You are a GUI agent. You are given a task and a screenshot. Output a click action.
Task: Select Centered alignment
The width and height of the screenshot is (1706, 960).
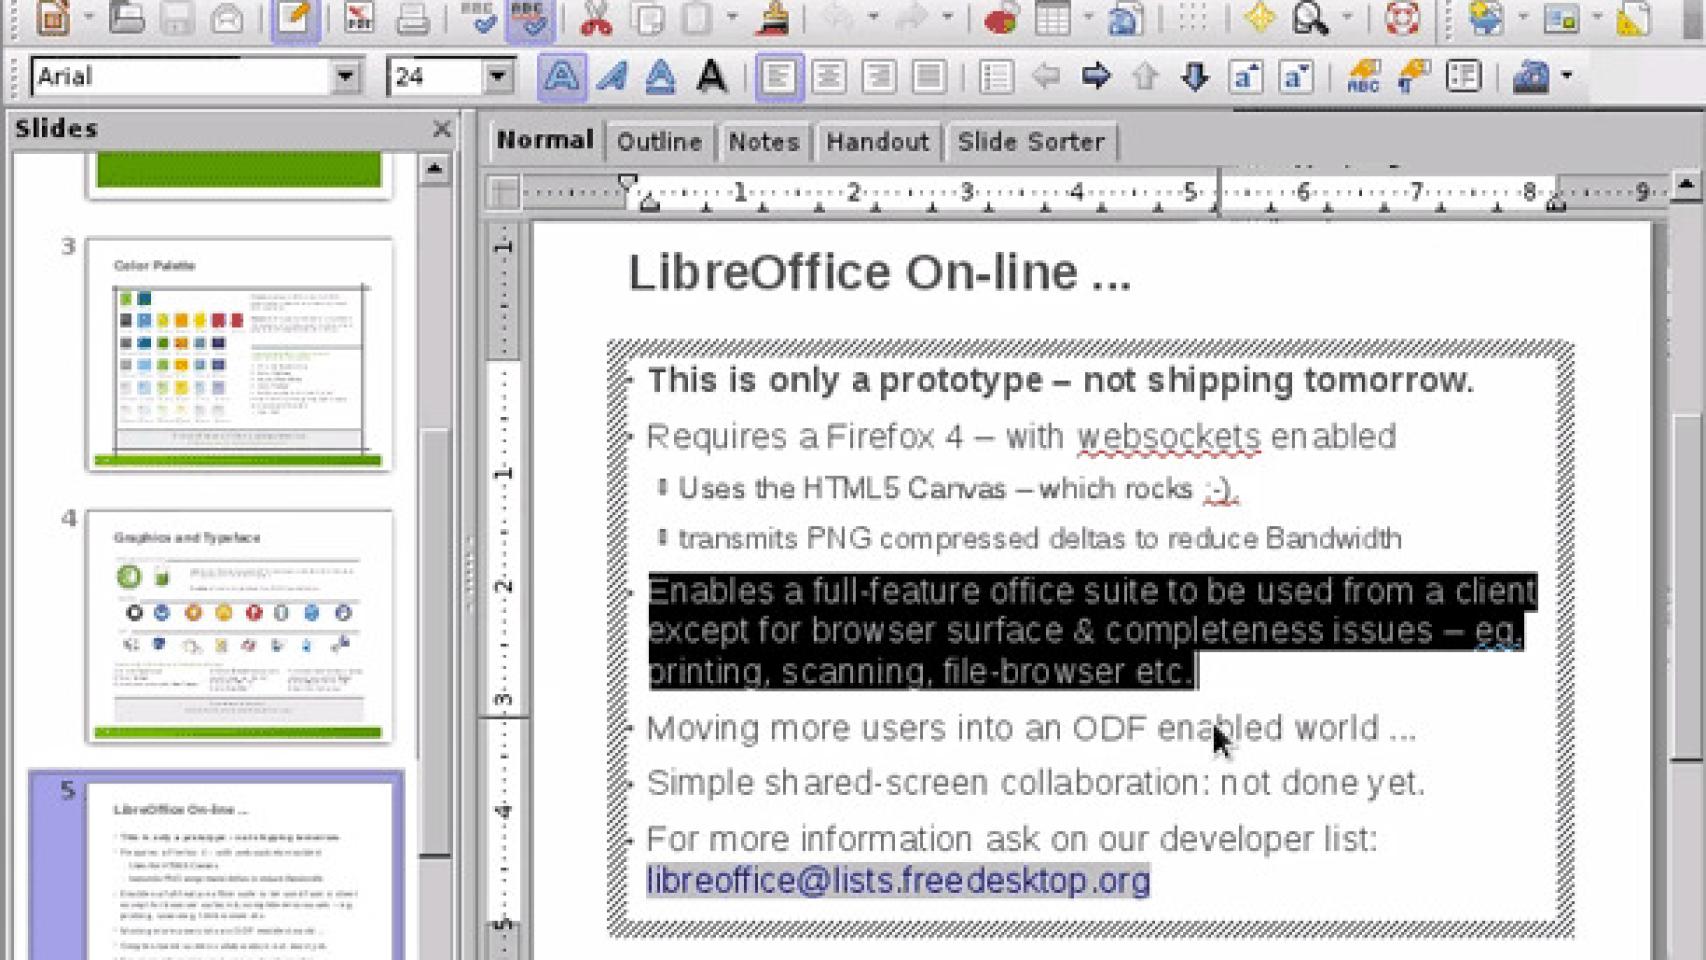[829, 77]
